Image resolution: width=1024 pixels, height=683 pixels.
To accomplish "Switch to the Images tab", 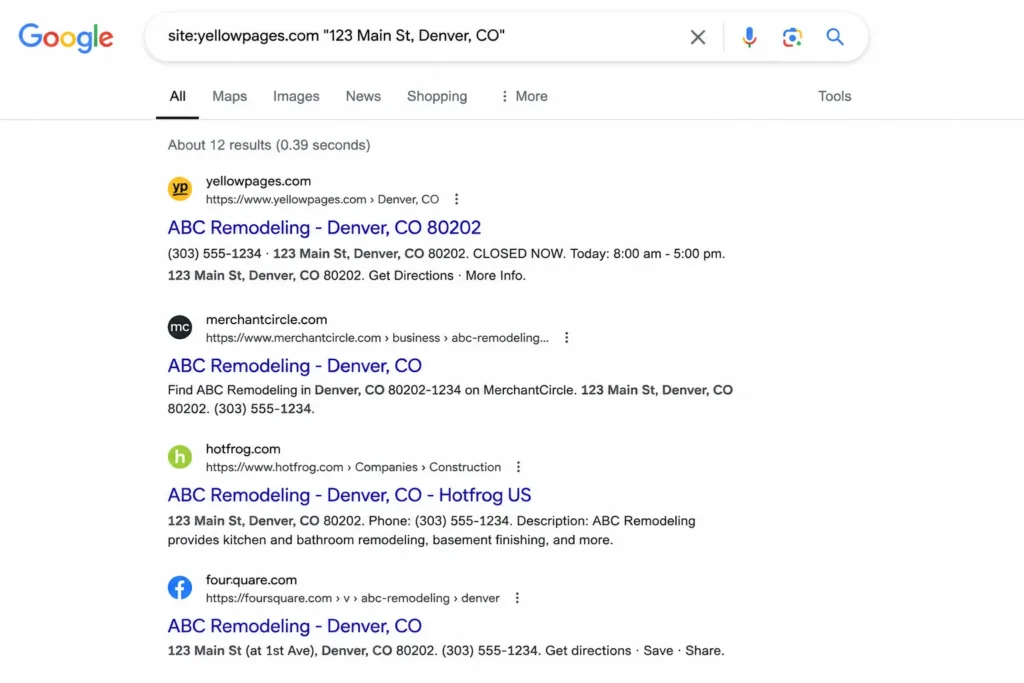I will [296, 96].
